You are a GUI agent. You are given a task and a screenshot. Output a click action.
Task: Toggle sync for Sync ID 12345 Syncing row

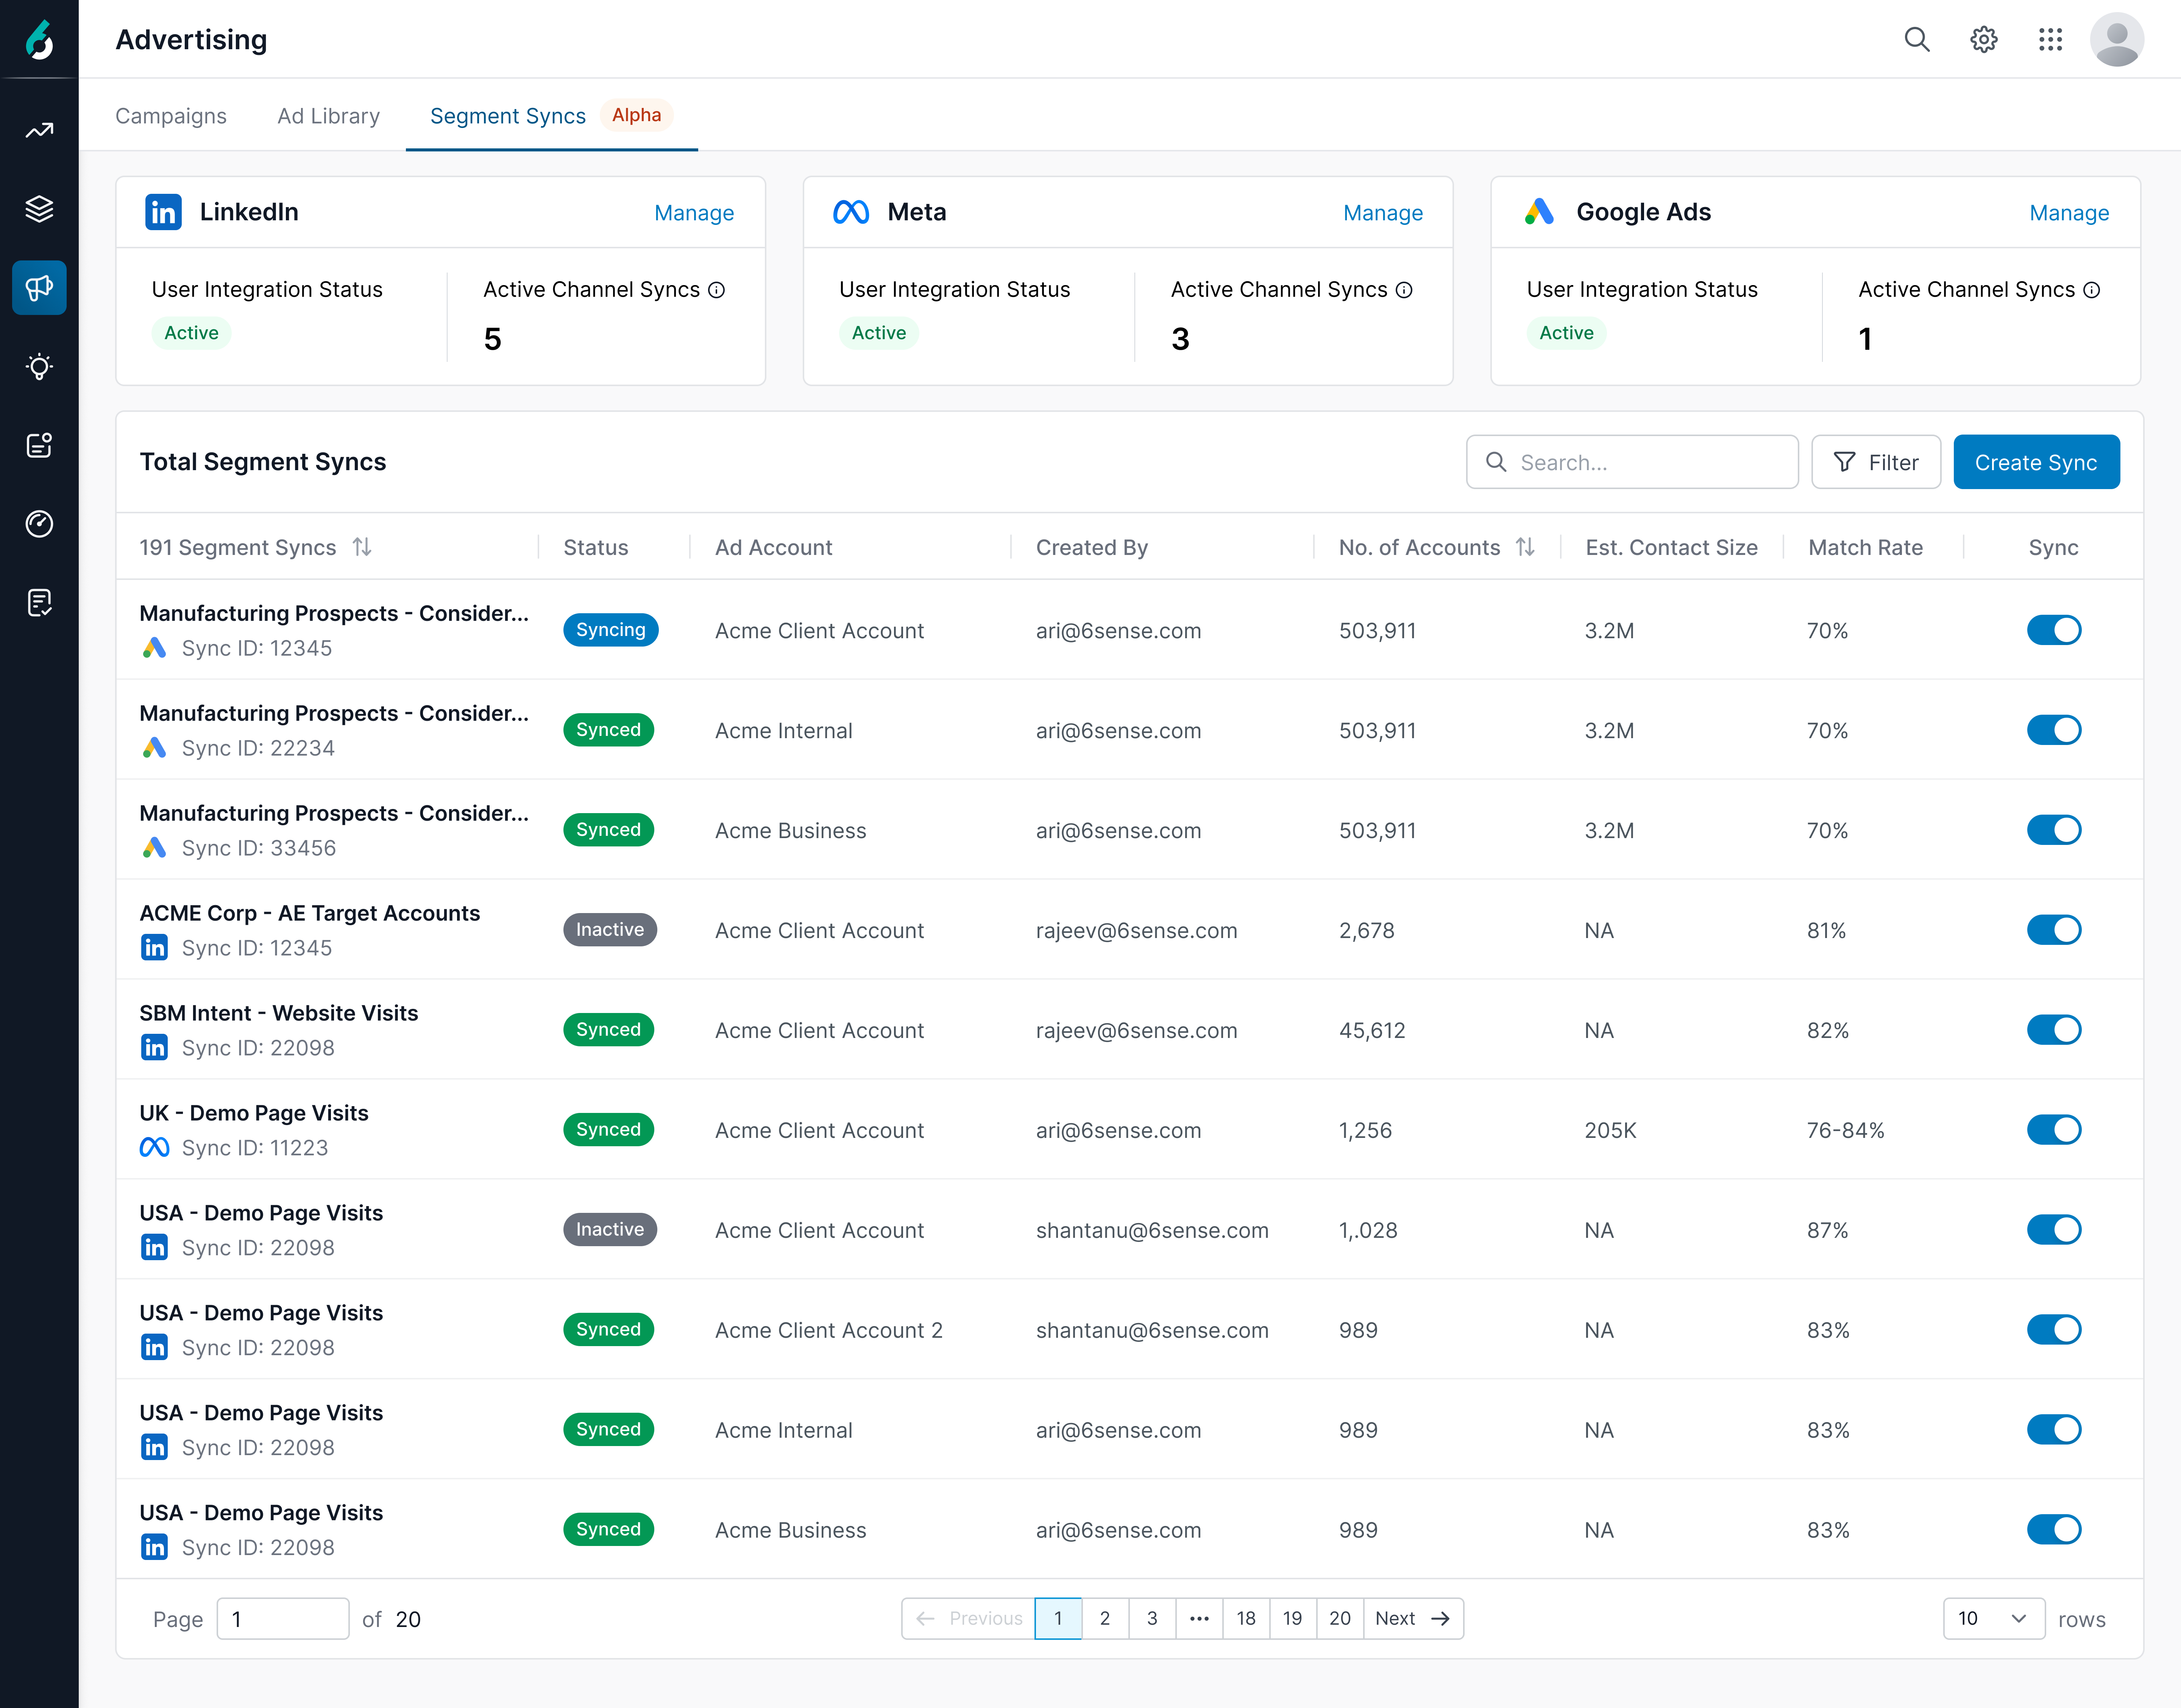2054,630
